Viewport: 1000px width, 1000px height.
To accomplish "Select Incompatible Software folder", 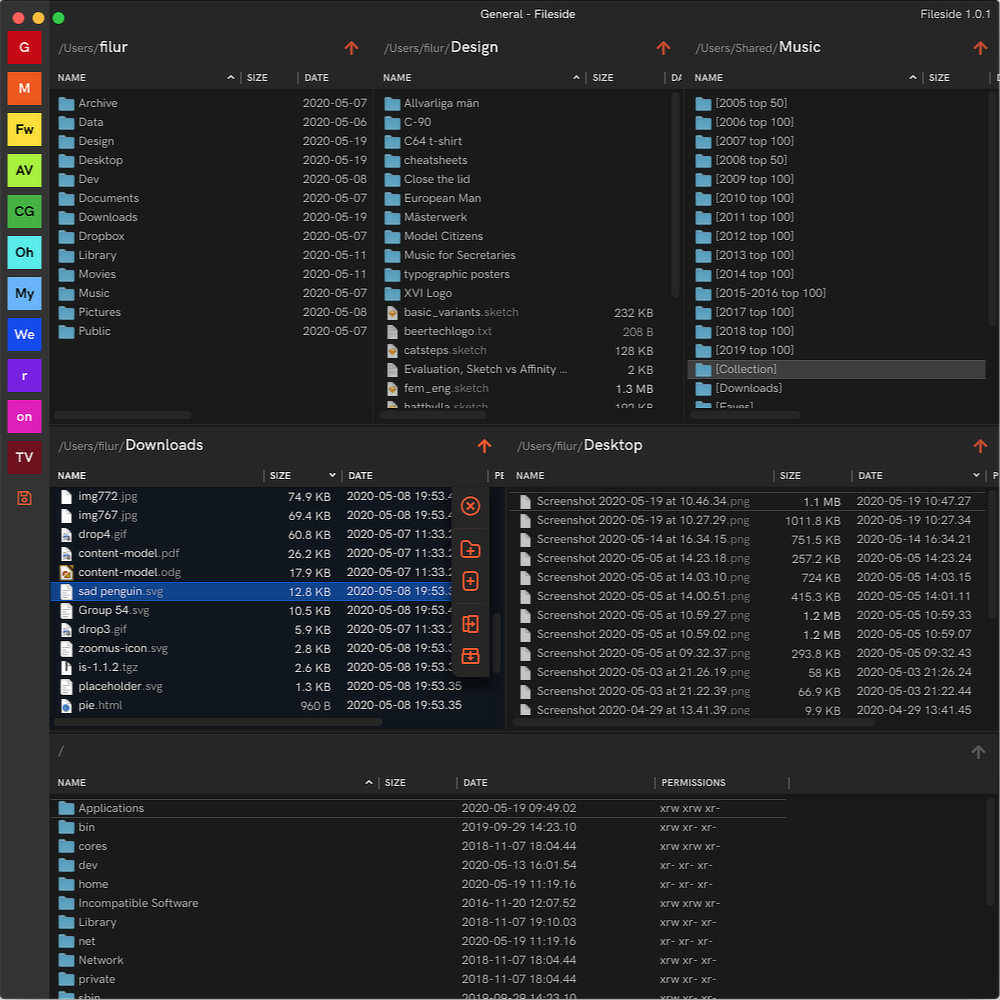I will coord(418,903).
